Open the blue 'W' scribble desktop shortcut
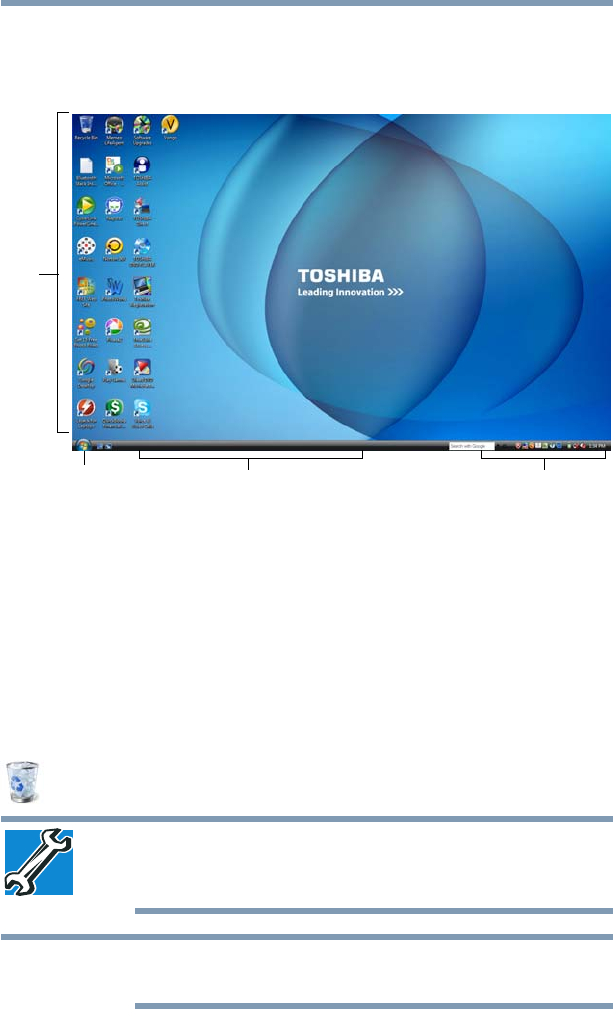The image size is (613, 1019). point(114,290)
